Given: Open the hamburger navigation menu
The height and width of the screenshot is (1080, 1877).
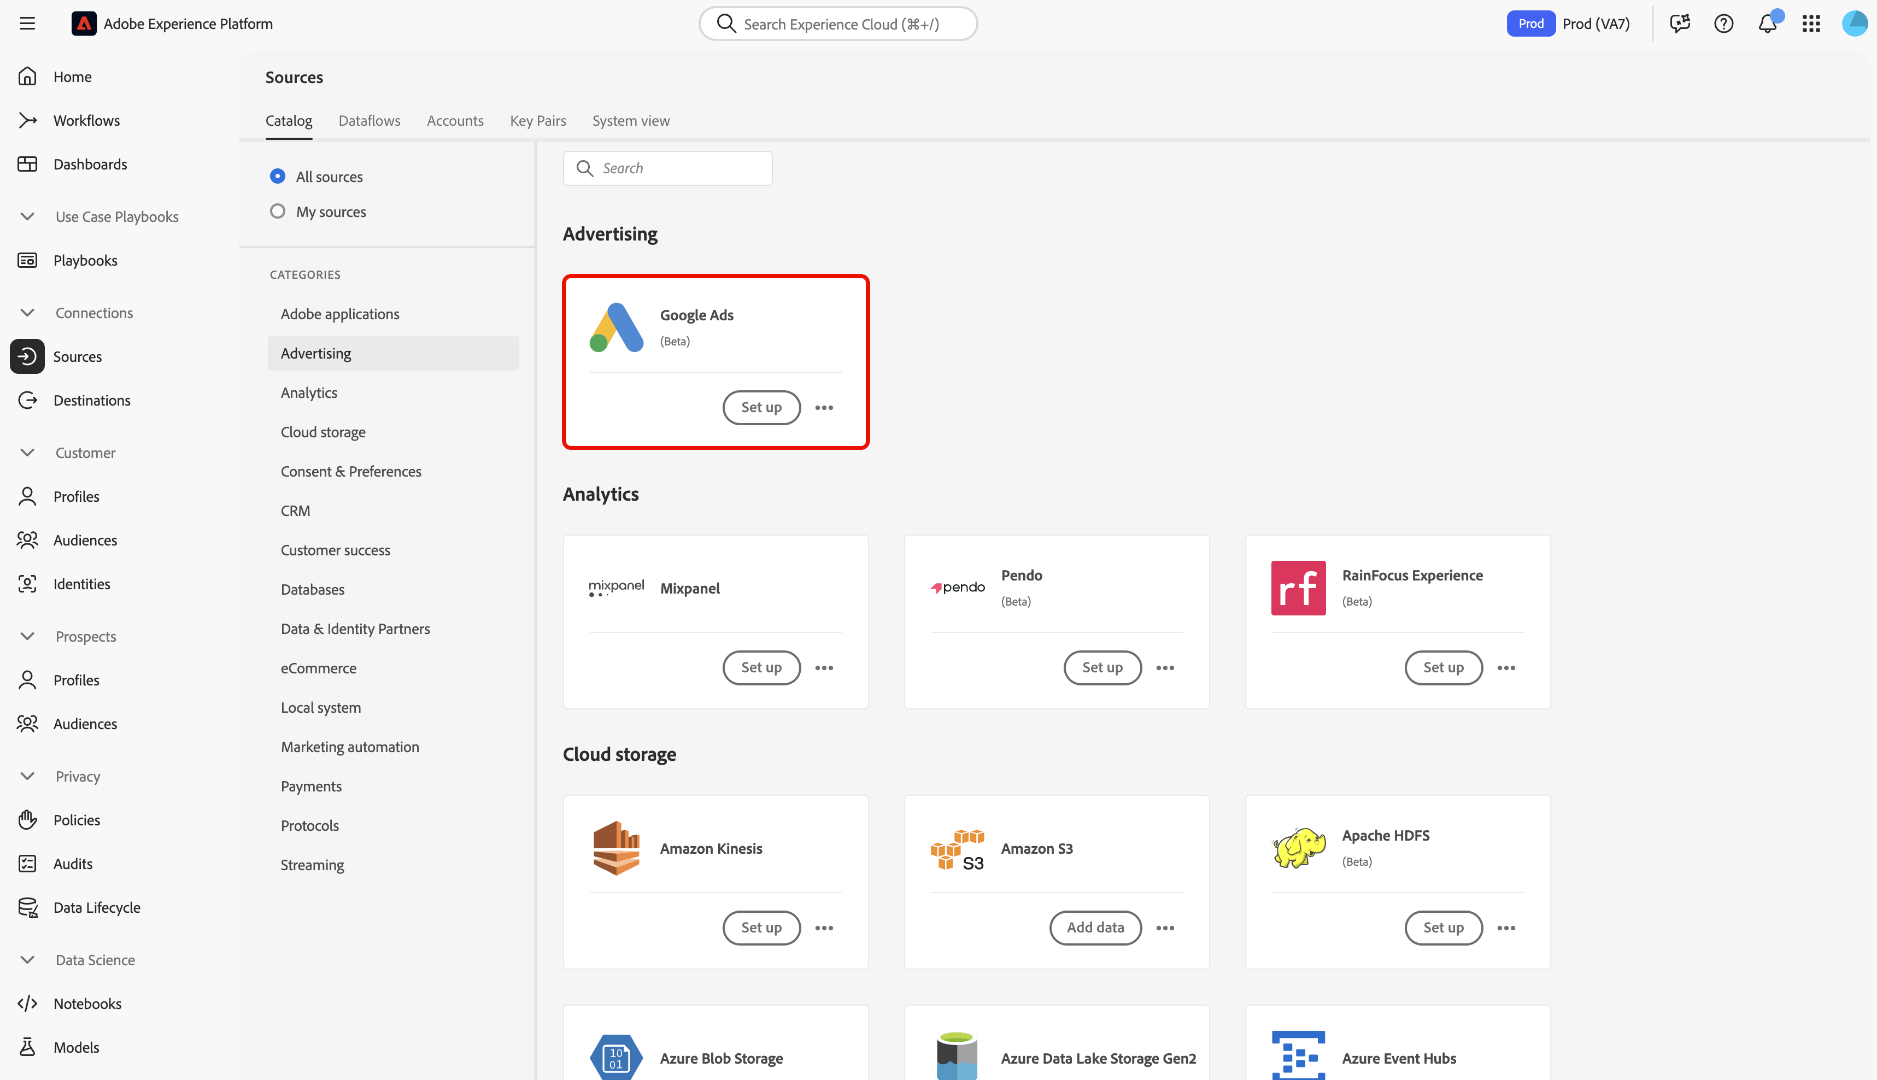Looking at the screenshot, I should 27,24.
